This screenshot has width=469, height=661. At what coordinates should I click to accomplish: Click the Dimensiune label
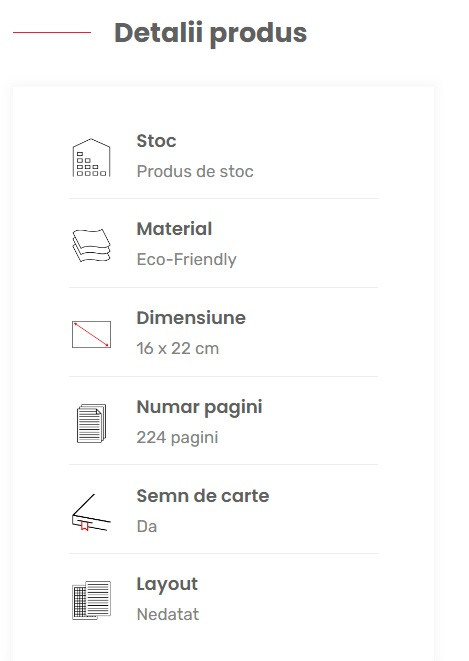pyautogui.click(x=191, y=318)
